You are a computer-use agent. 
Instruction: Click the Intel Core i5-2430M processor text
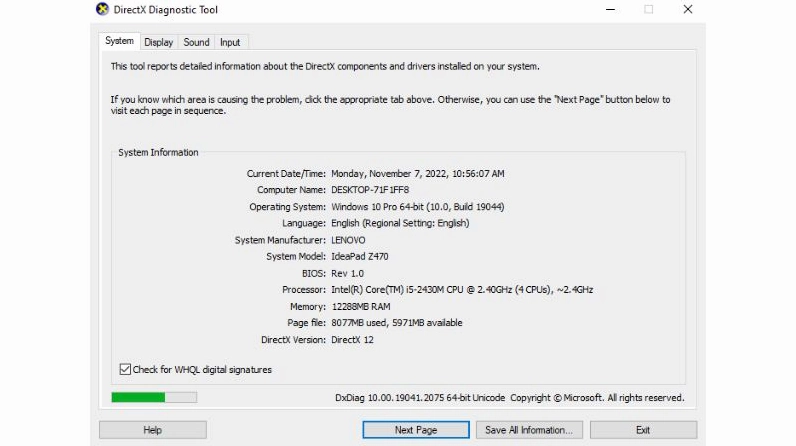[462, 290]
